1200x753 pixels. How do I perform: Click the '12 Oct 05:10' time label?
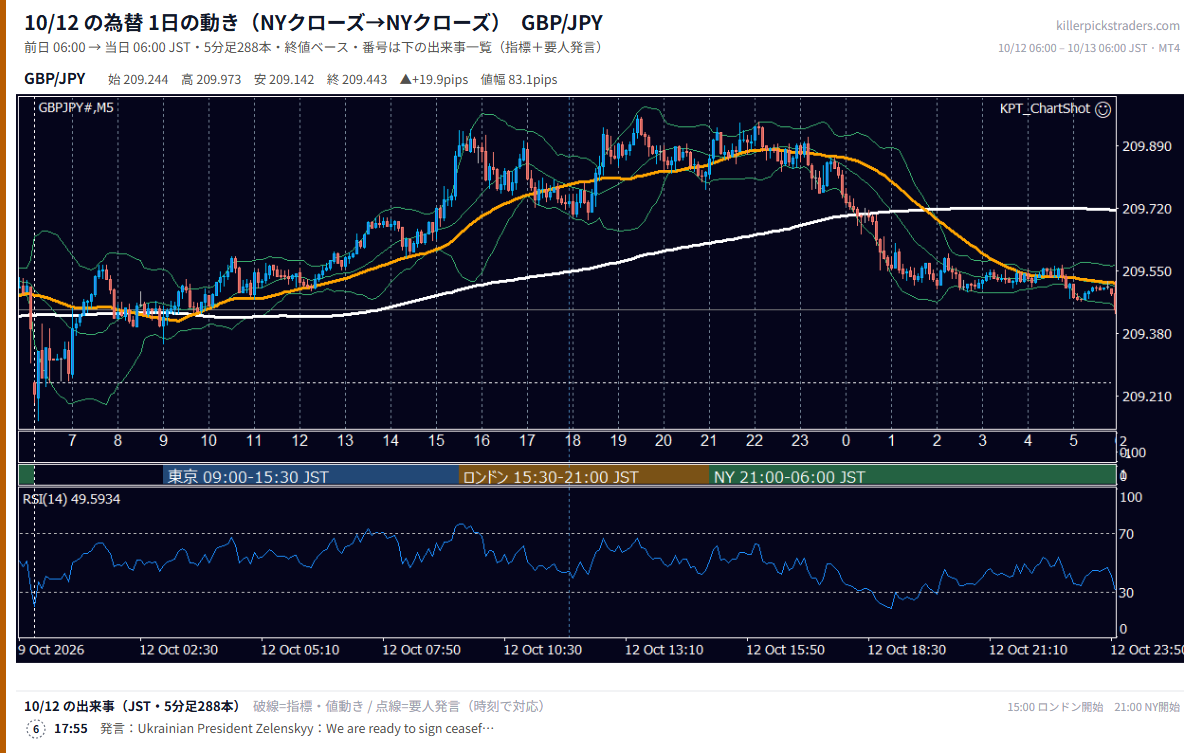coord(300,650)
